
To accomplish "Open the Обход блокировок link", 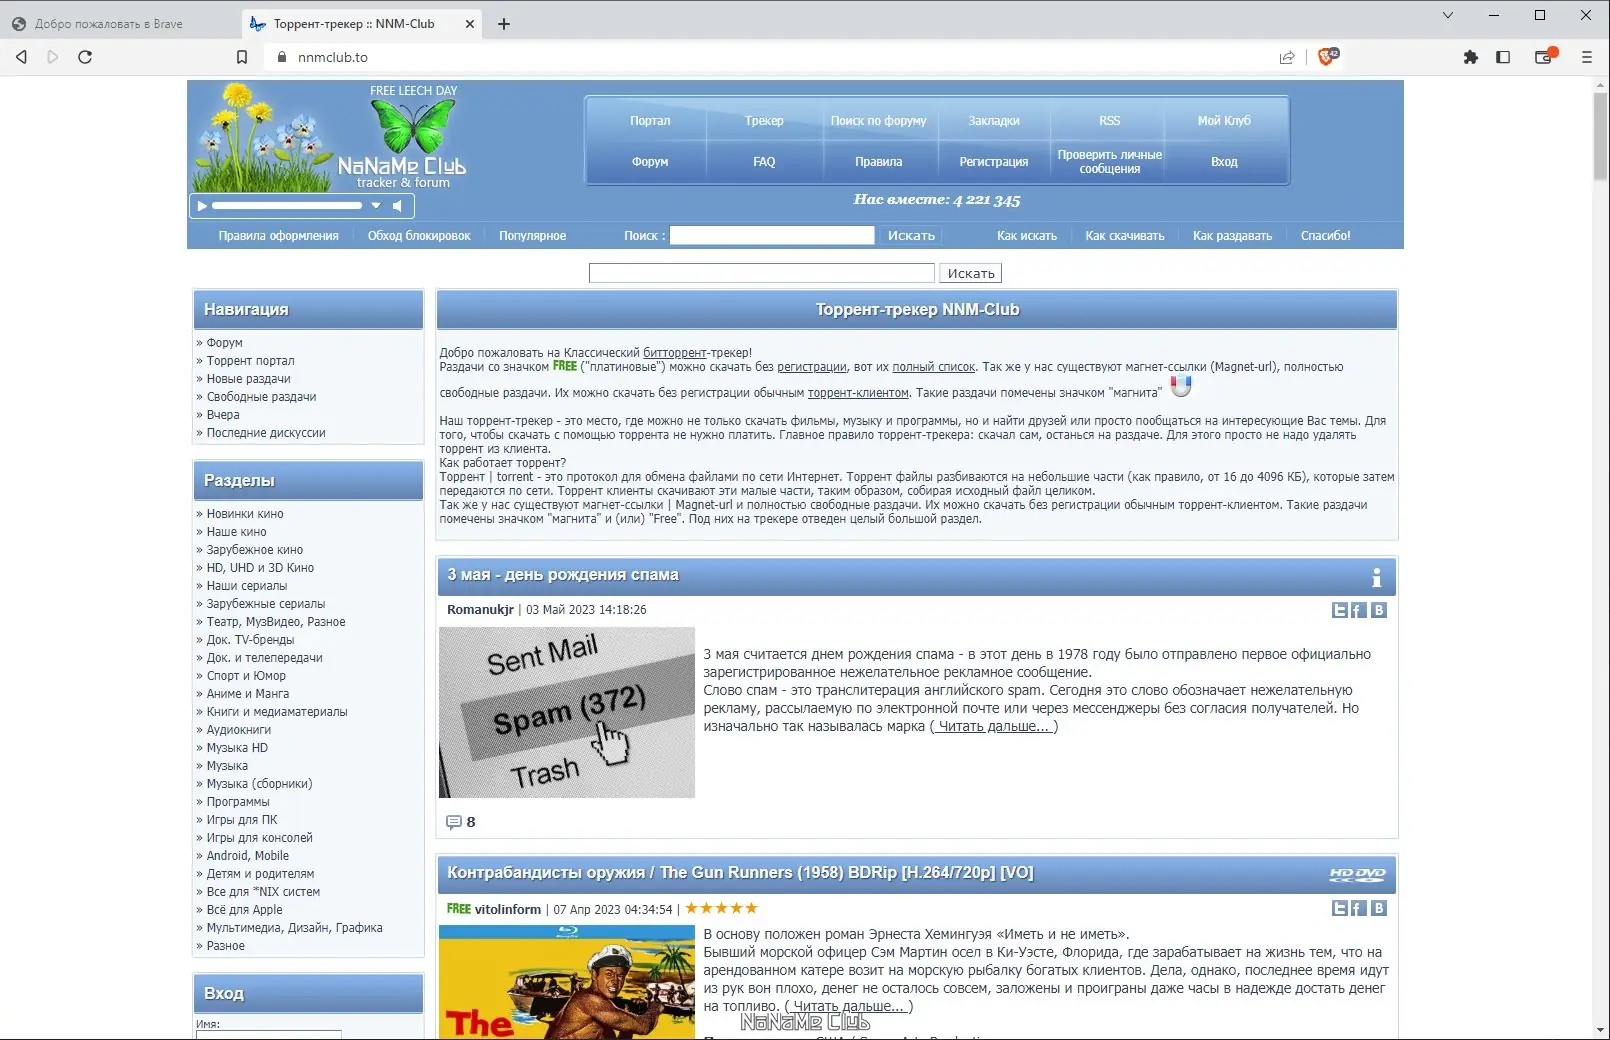I will click(x=419, y=236).
